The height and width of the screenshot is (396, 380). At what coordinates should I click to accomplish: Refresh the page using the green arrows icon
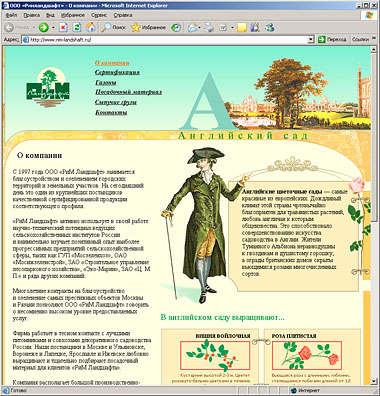click(77, 27)
